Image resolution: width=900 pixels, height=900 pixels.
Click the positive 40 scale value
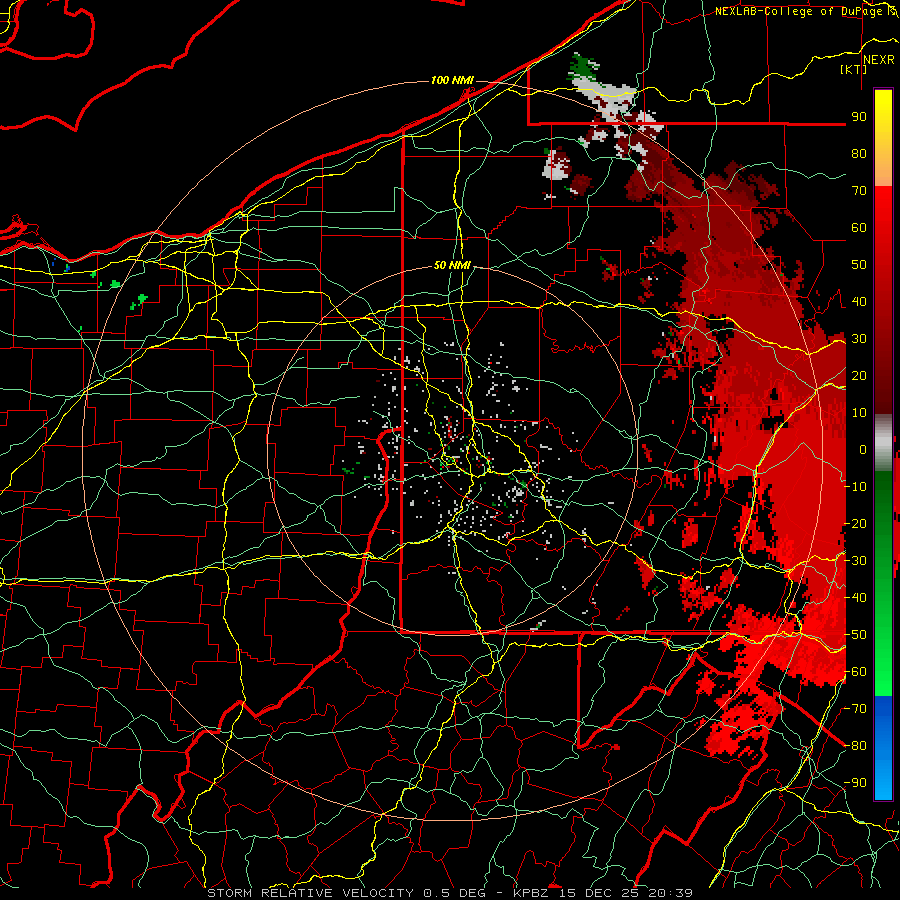point(859,301)
